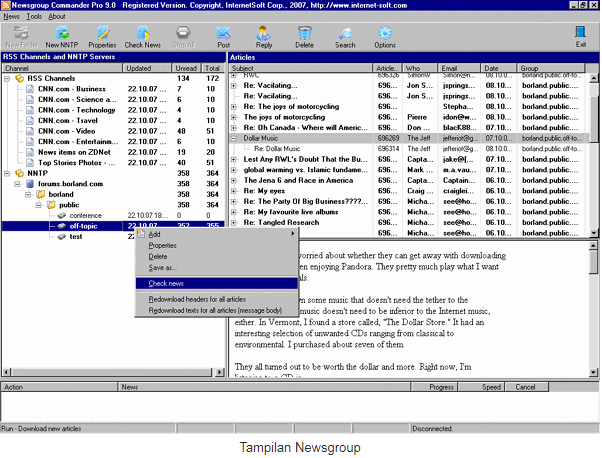
Task: Click the test newsgroup icon
Action: tap(61, 237)
